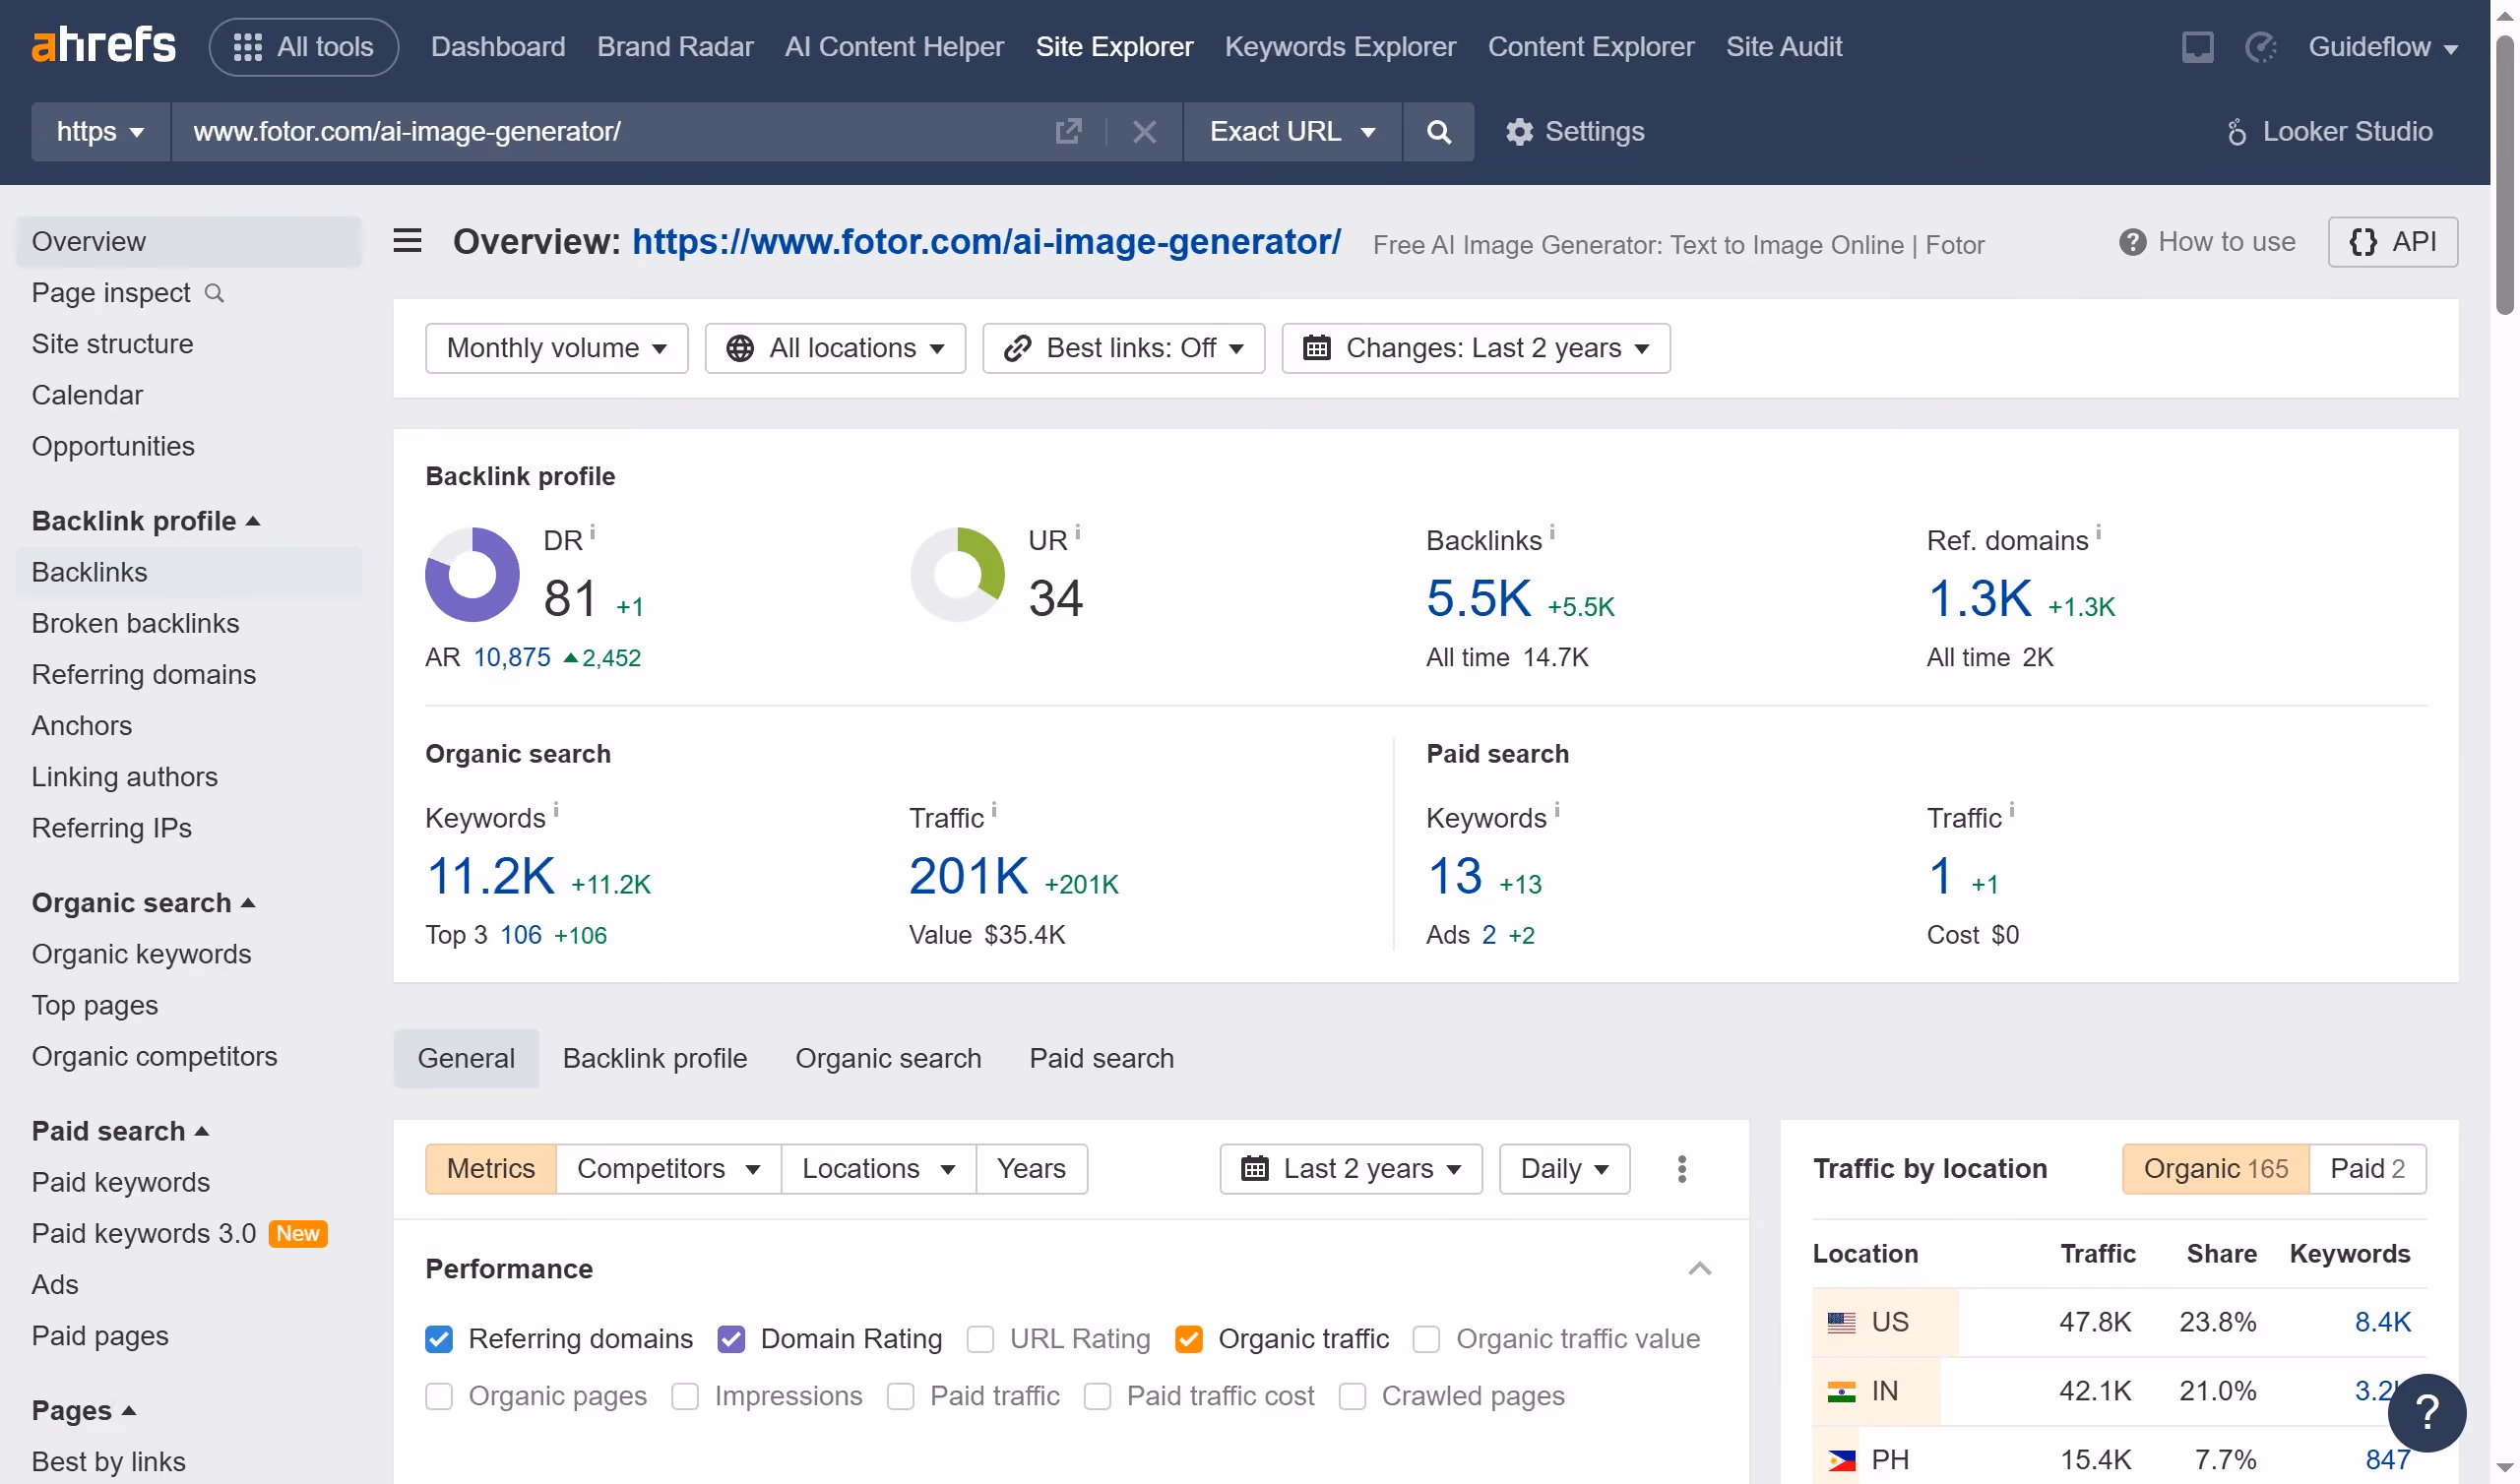
Task: Switch to Backlink profile tab
Action: click(x=655, y=1059)
